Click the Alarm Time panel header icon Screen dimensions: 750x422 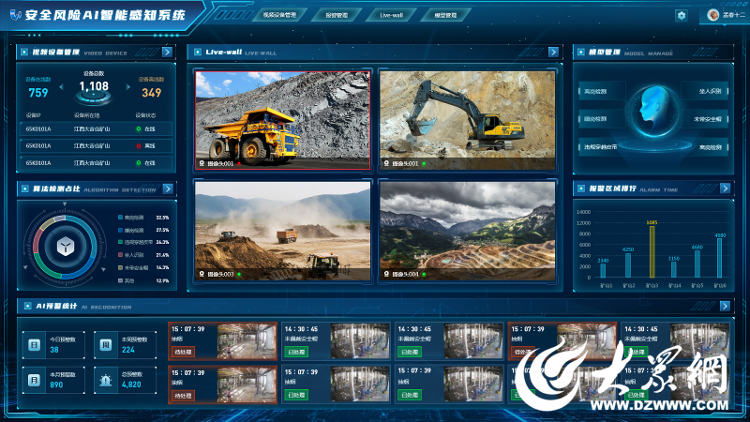[581, 189]
